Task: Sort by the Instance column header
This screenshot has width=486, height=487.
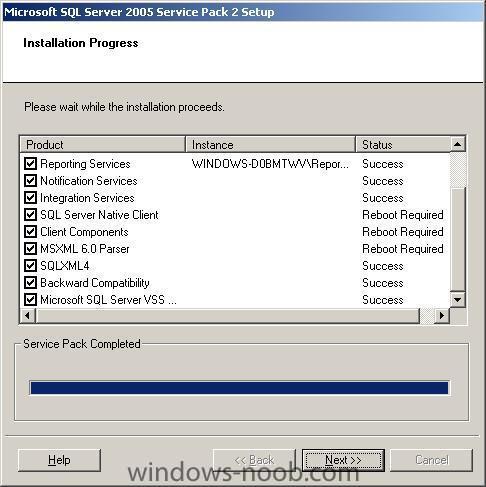Action: [270, 145]
